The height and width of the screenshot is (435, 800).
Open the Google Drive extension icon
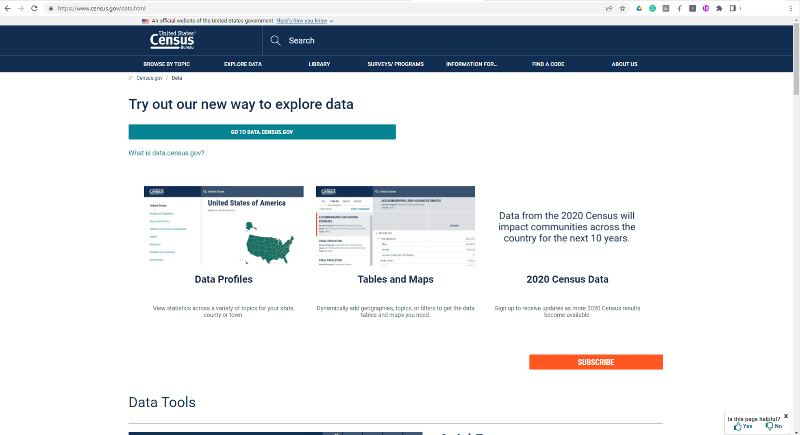pyautogui.click(x=639, y=8)
